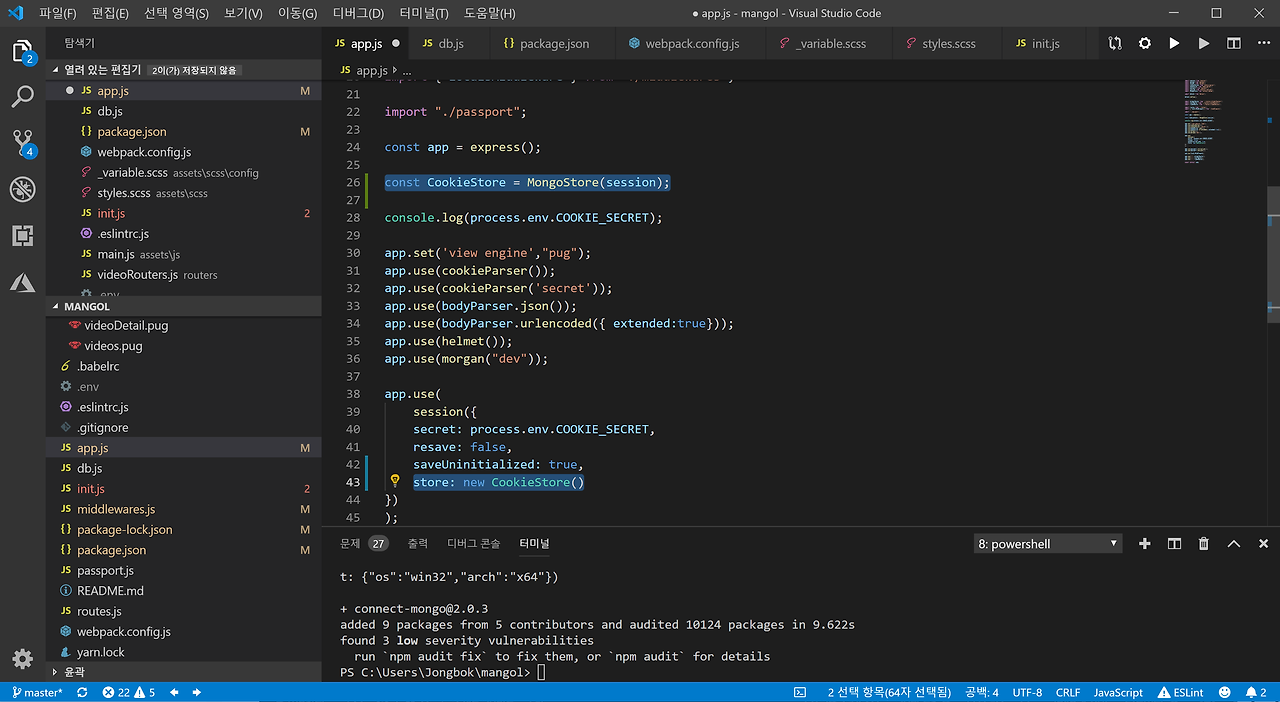Open the Manage gear at bottom left

point(22,658)
